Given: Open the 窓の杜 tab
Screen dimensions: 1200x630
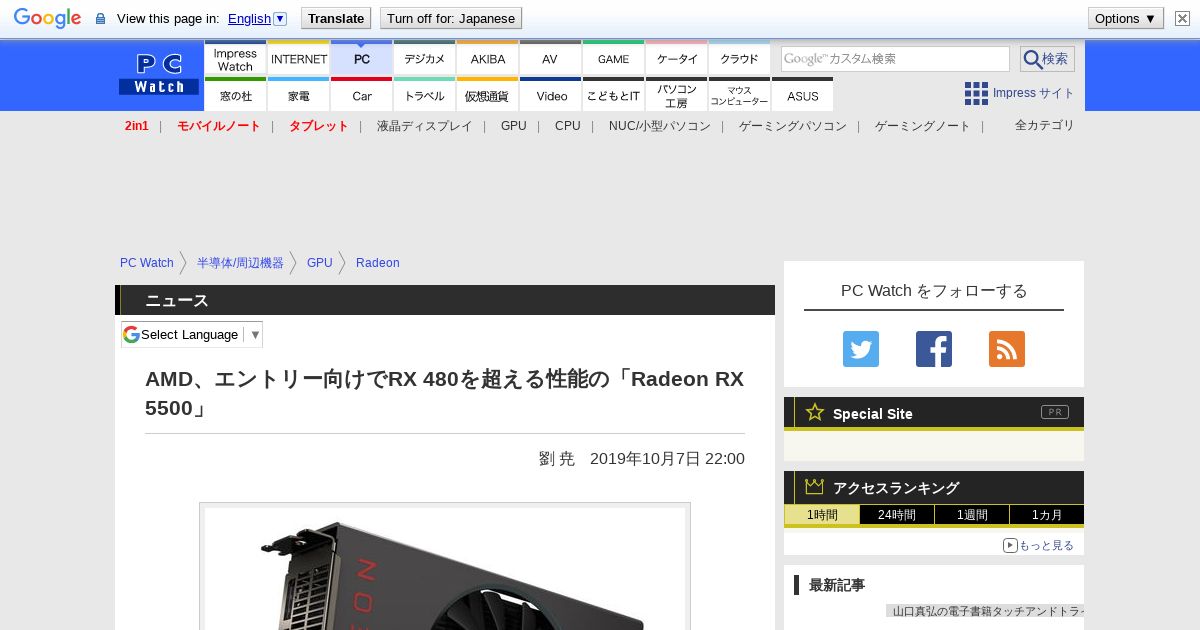Looking at the screenshot, I should [235, 95].
